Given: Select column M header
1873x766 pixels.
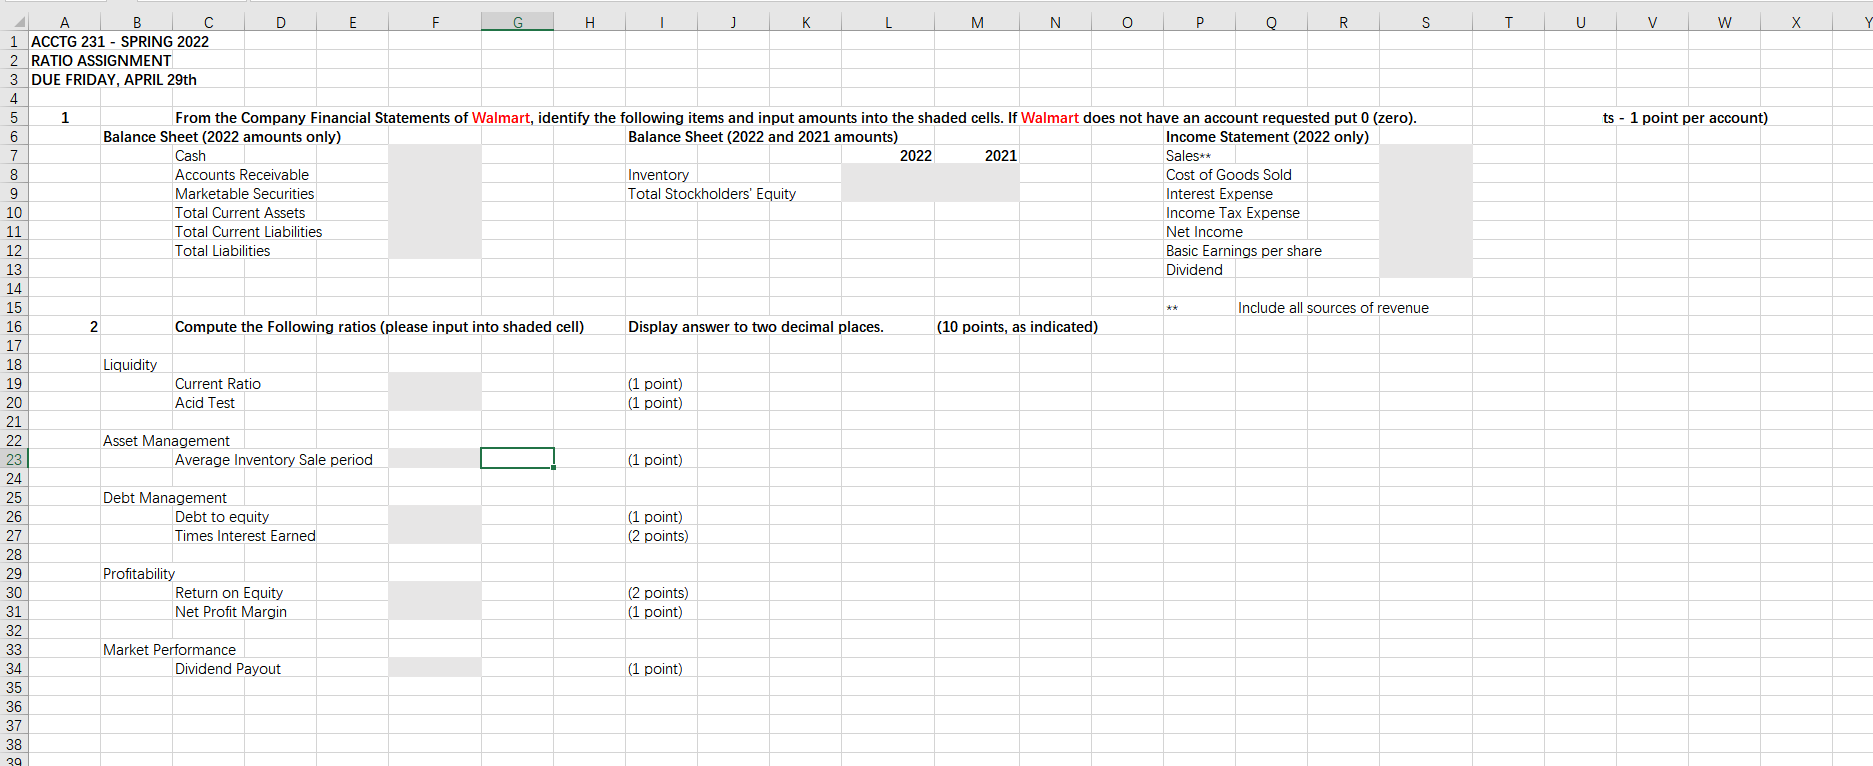Looking at the screenshot, I should (x=977, y=22).
